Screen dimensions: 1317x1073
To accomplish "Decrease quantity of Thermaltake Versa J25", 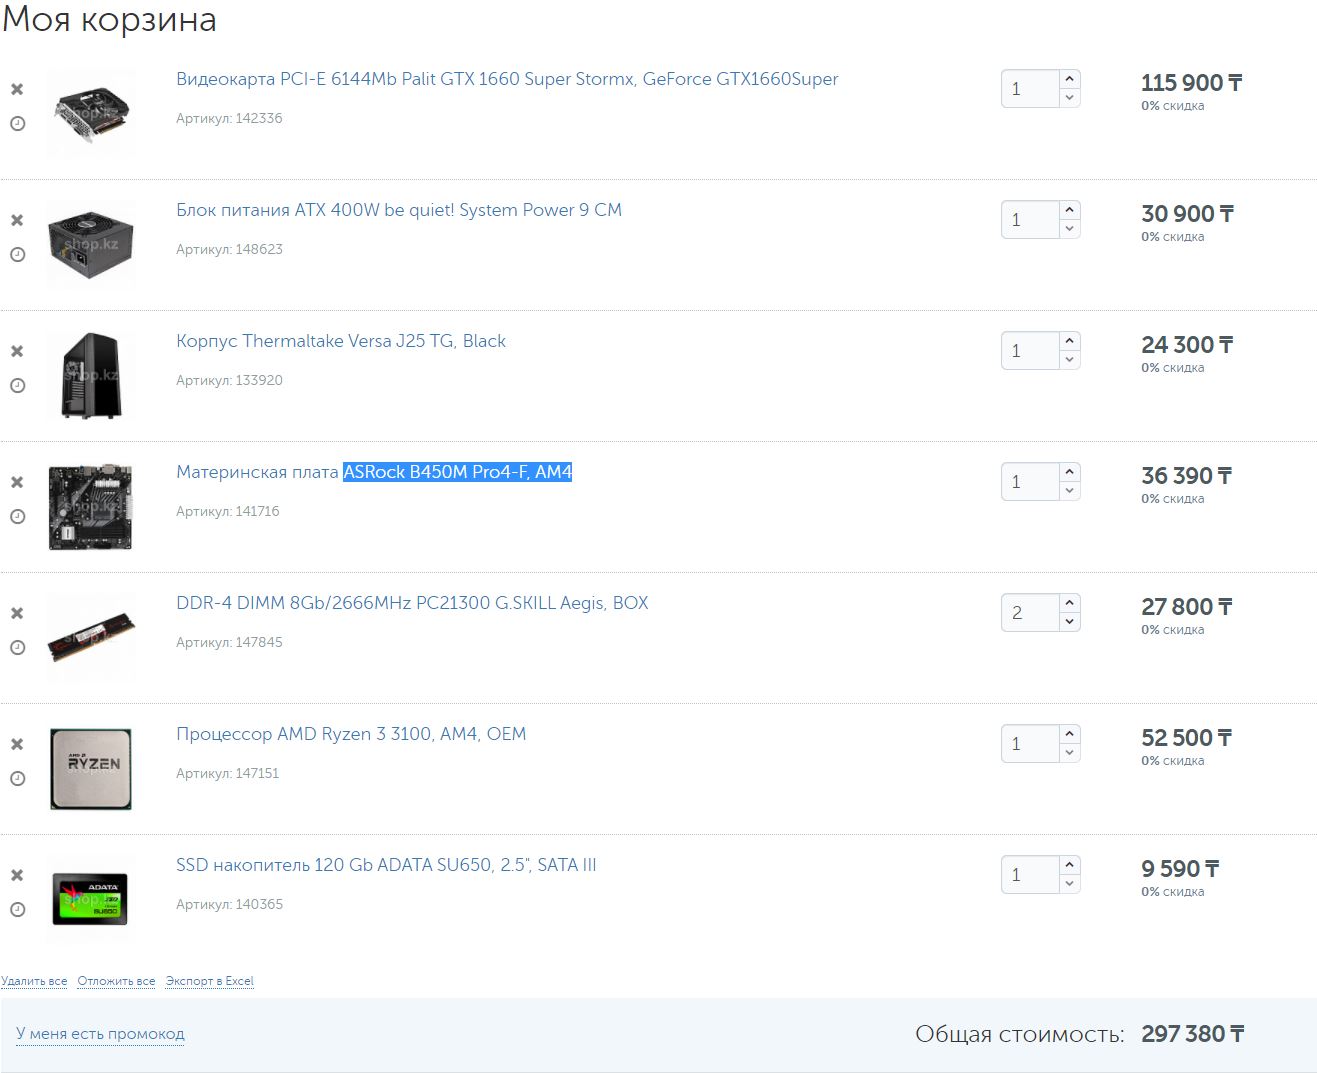I will [x=1069, y=360].
